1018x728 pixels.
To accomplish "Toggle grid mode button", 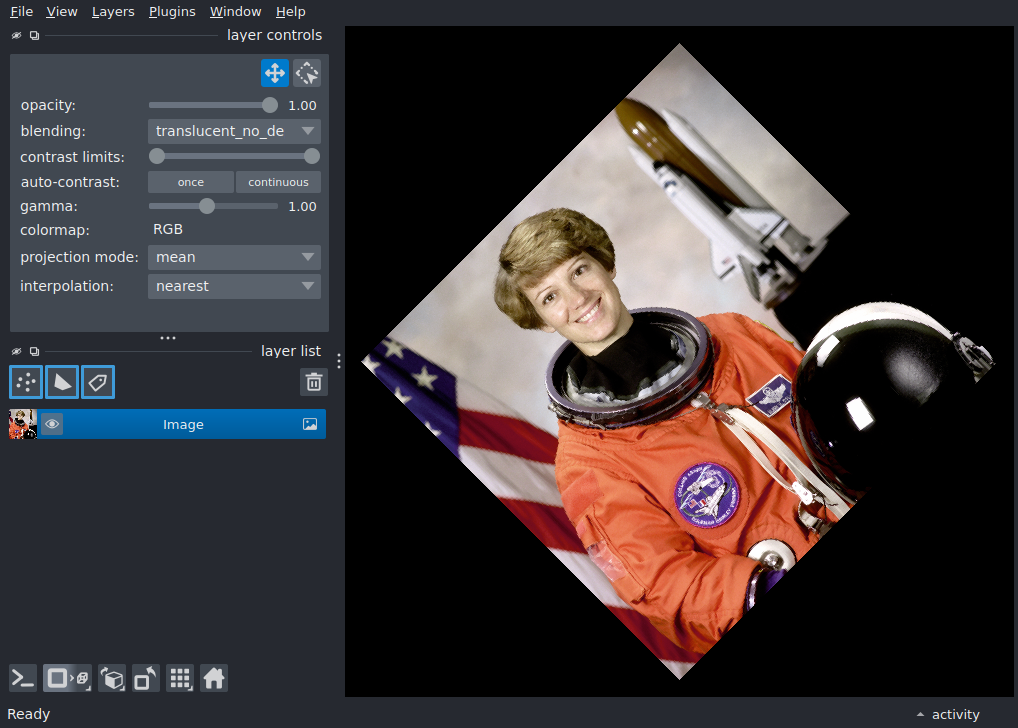I will (x=180, y=679).
